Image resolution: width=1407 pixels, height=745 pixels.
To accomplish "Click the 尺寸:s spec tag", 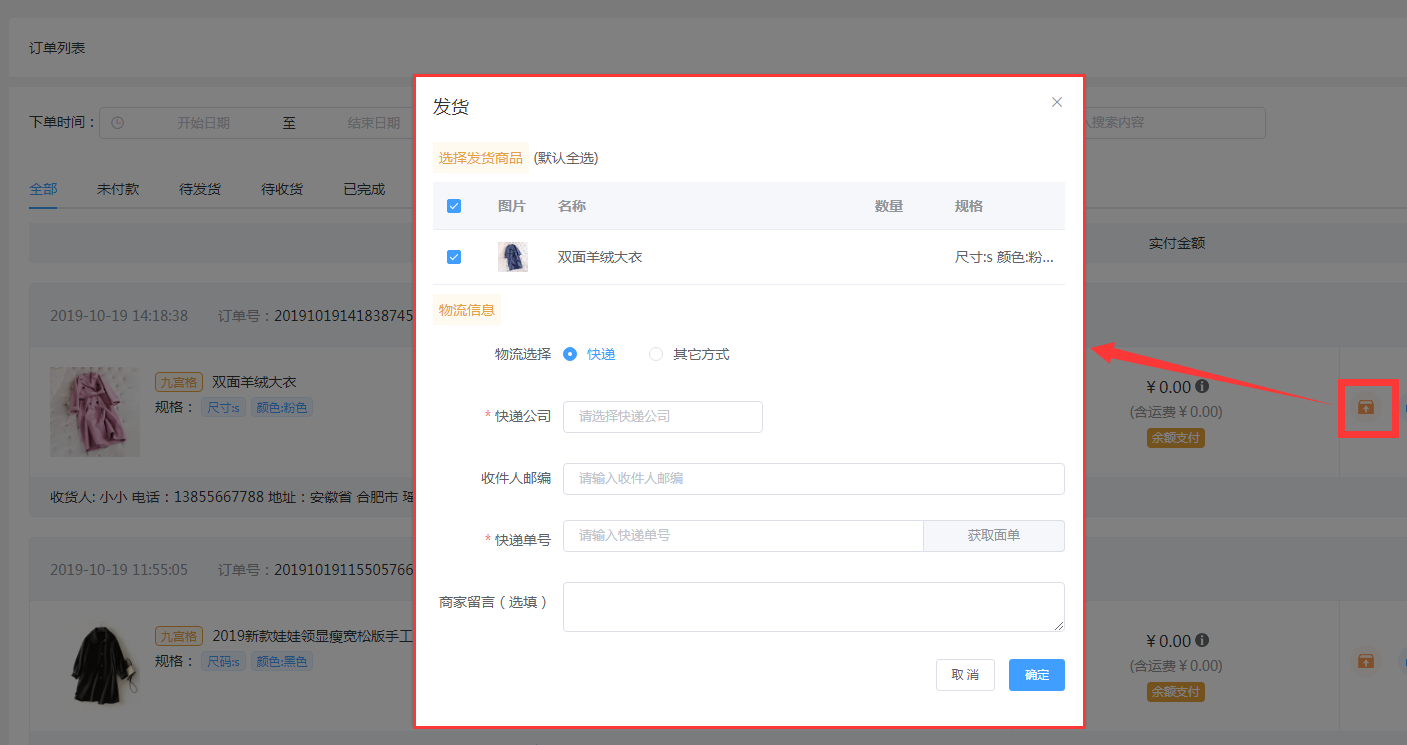I will [x=223, y=407].
